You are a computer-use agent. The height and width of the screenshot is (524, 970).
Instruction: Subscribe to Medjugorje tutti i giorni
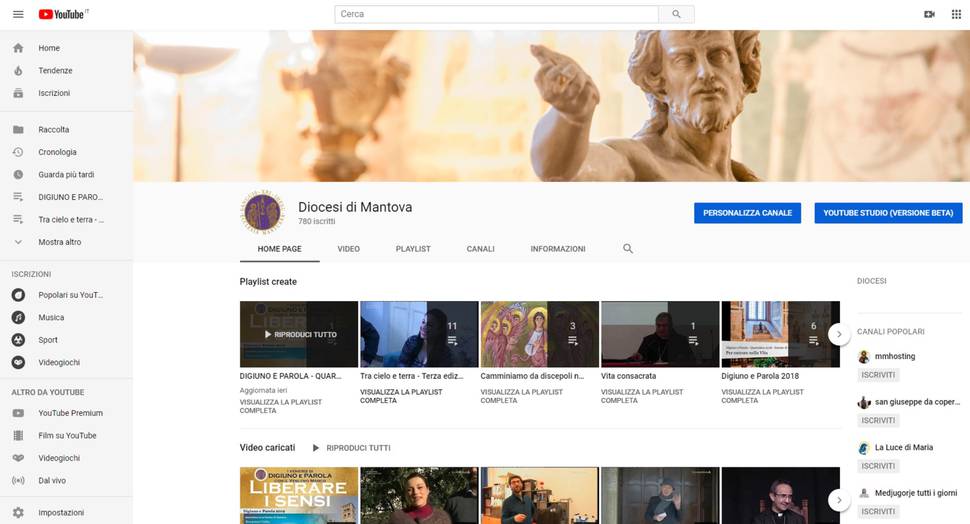pos(878,512)
